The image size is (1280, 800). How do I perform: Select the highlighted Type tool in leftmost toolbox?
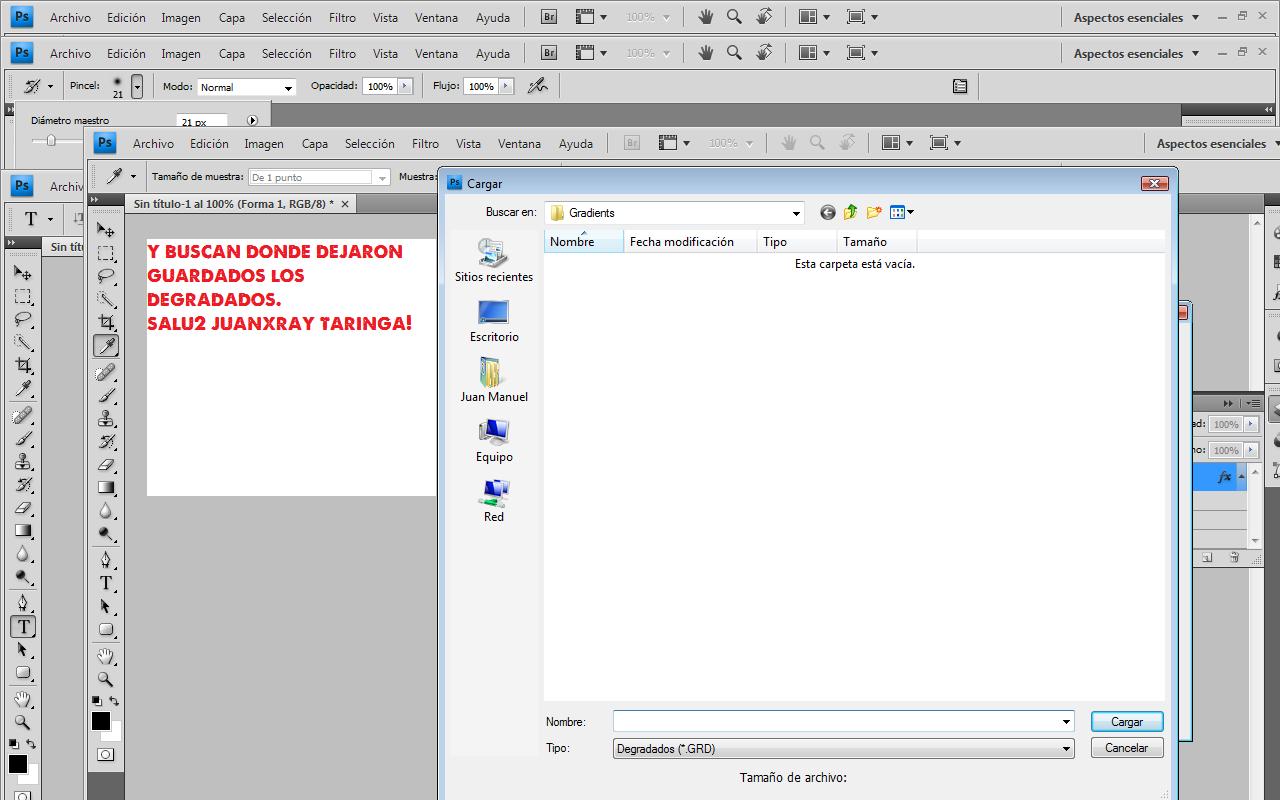click(x=23, y=626)
